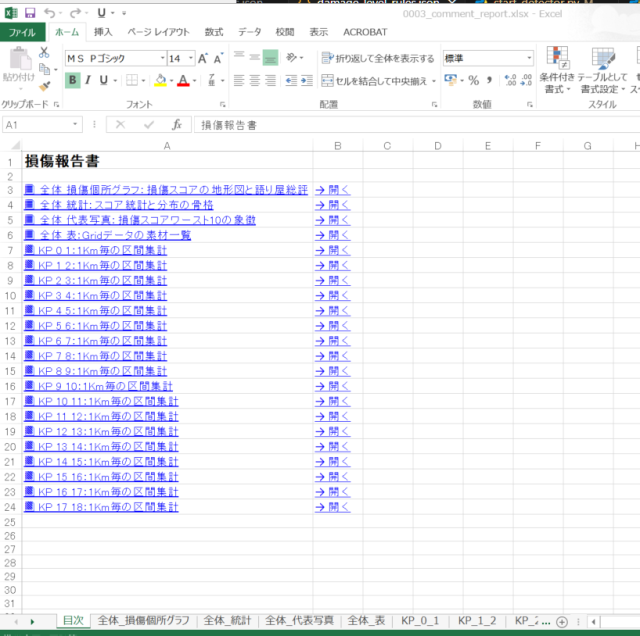
Task: Click the decrease indent icon
Action: point(291,80)
